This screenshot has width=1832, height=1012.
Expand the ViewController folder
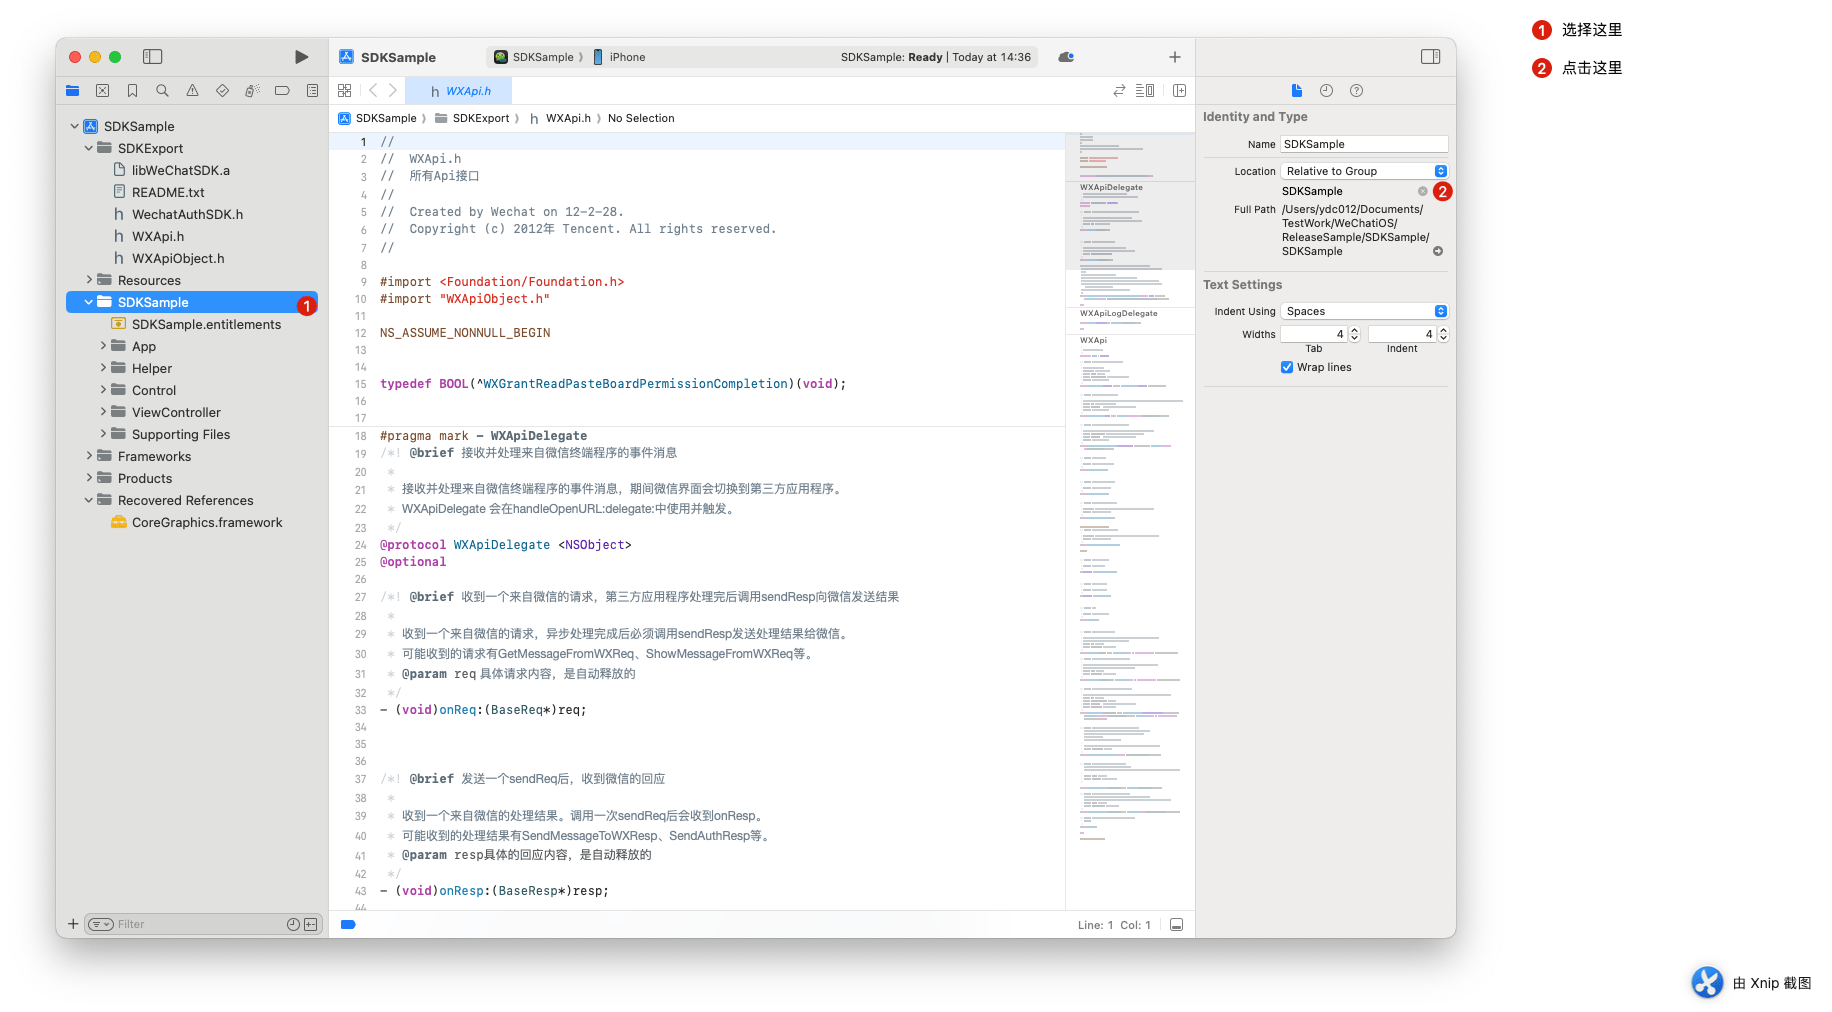tap(103, 412)
